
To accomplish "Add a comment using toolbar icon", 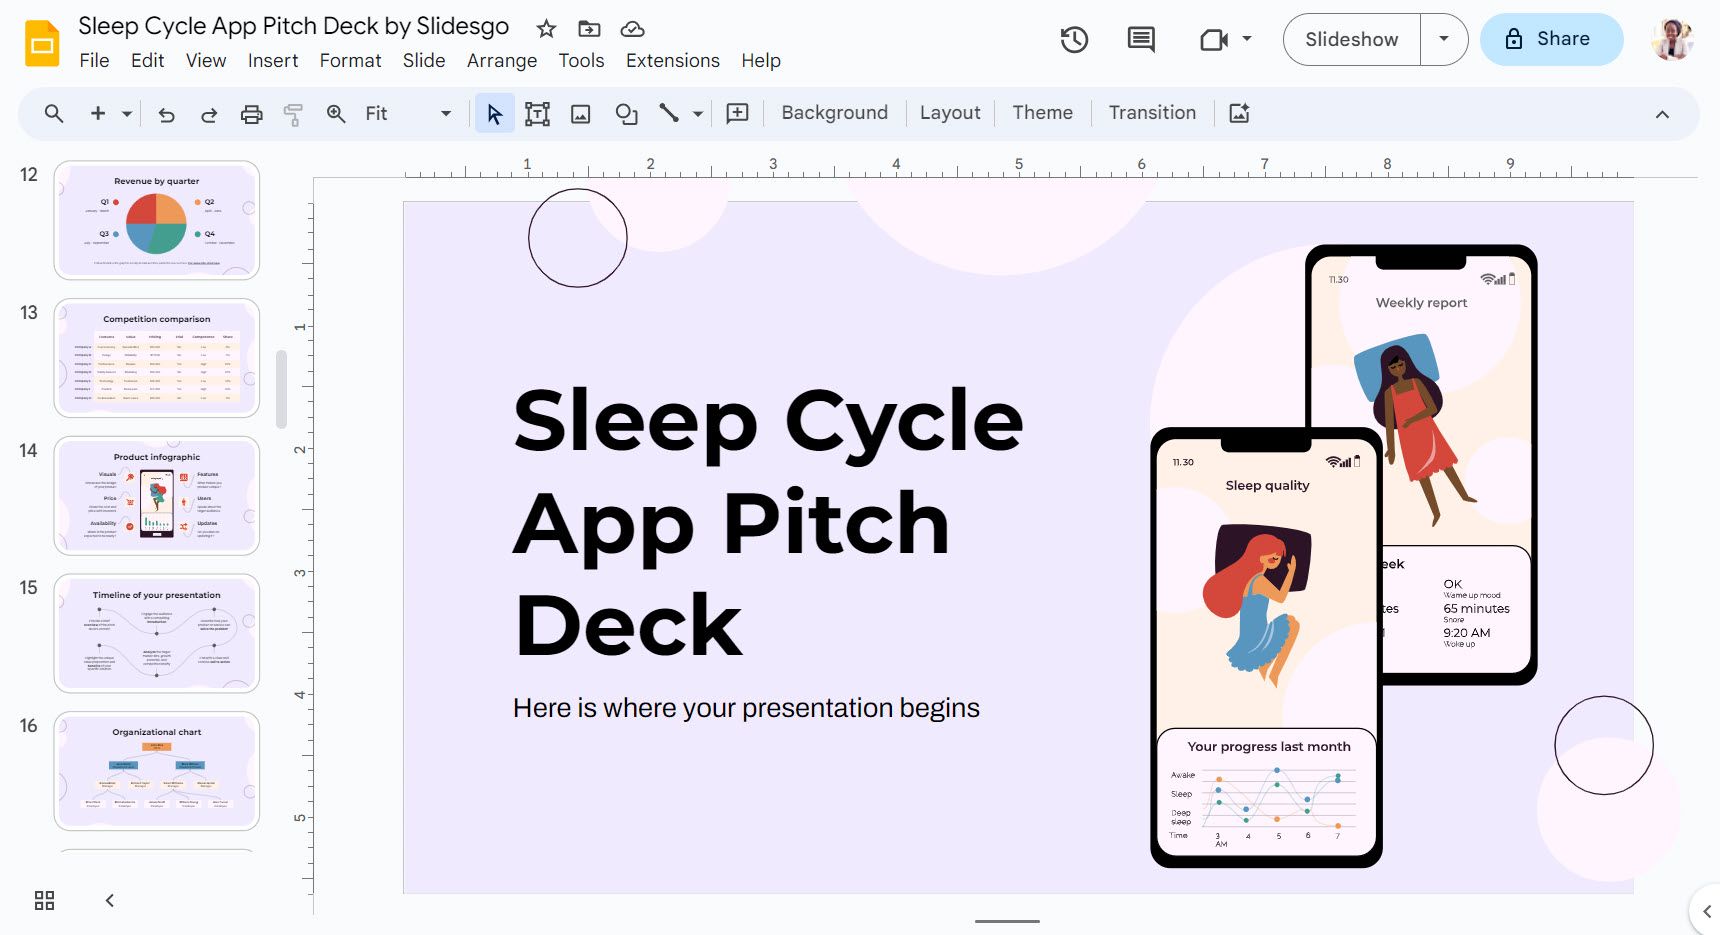I will [737, 114].
